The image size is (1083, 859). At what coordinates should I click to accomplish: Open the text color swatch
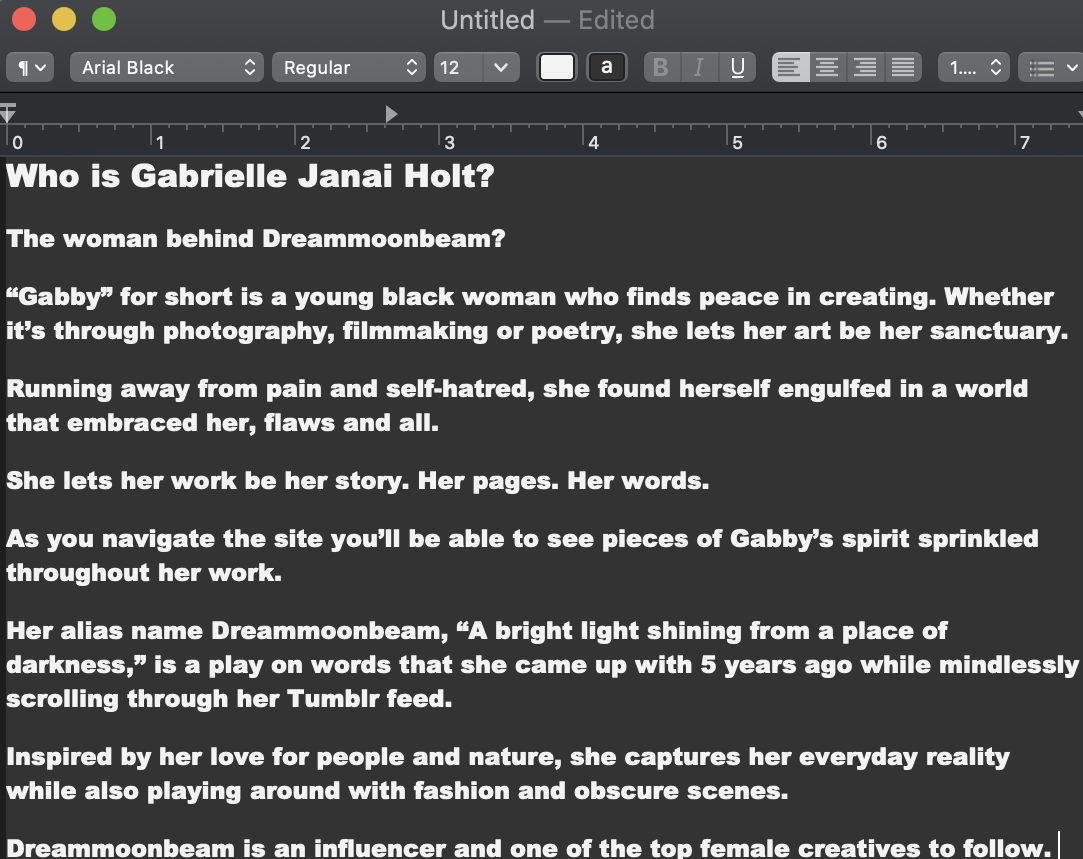(x=557, y=67)
